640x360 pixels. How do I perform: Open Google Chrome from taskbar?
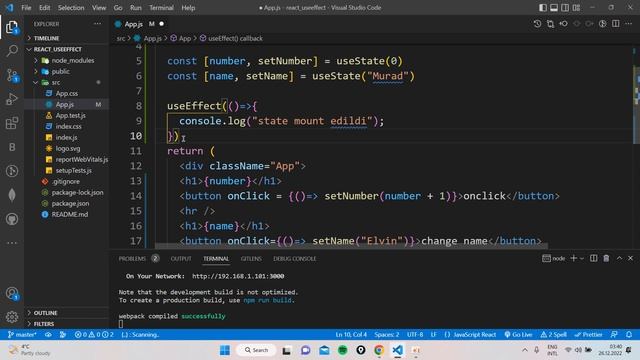379,350
